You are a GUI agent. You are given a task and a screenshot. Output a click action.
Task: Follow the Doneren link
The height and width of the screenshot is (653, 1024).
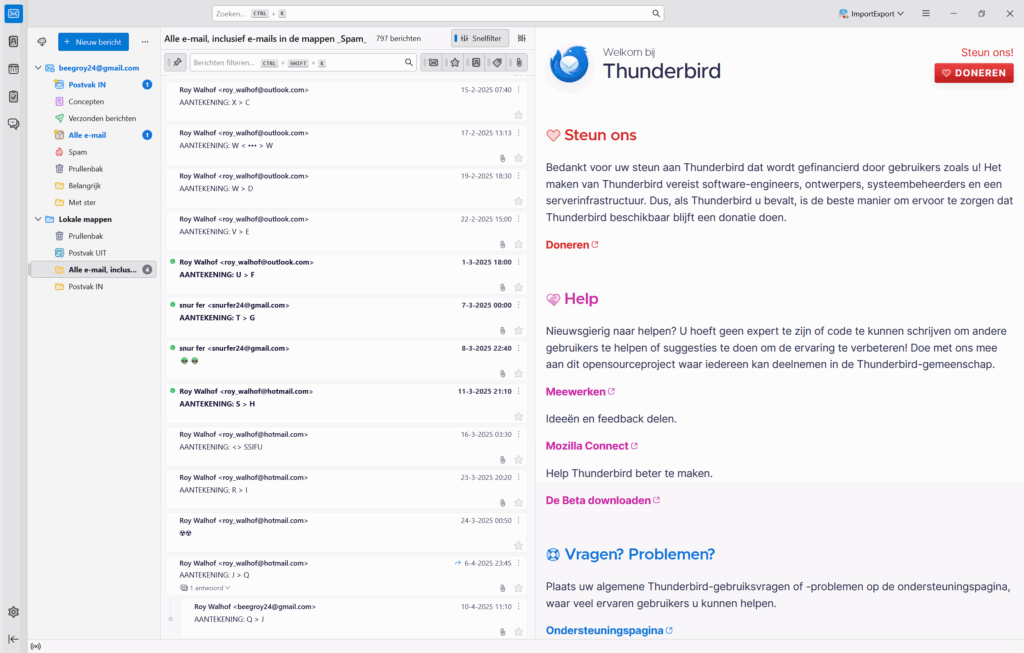[572, 245]
